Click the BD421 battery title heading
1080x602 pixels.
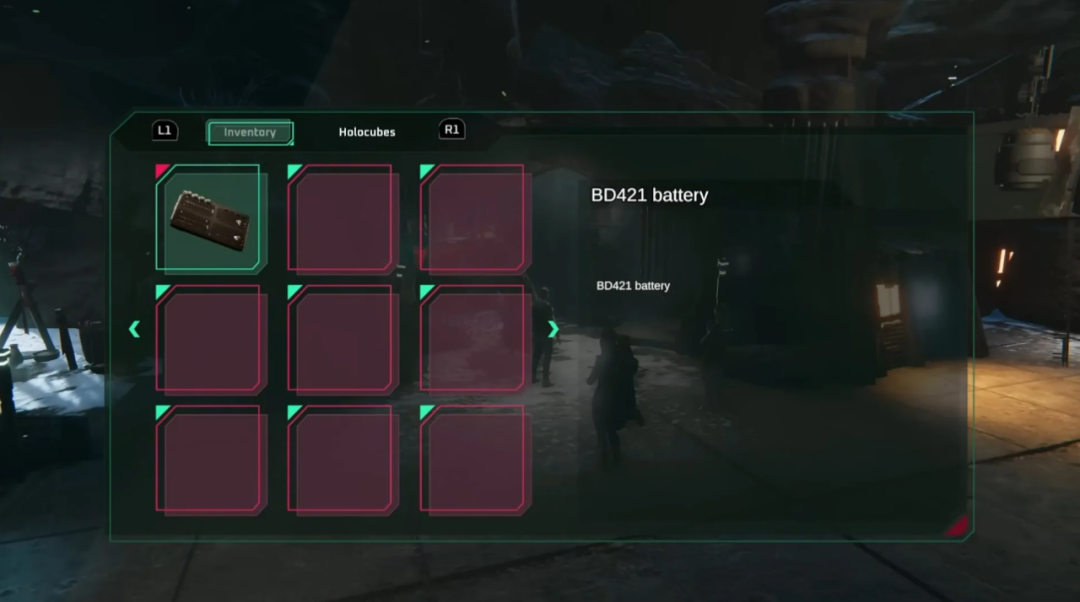click(650, 196)
